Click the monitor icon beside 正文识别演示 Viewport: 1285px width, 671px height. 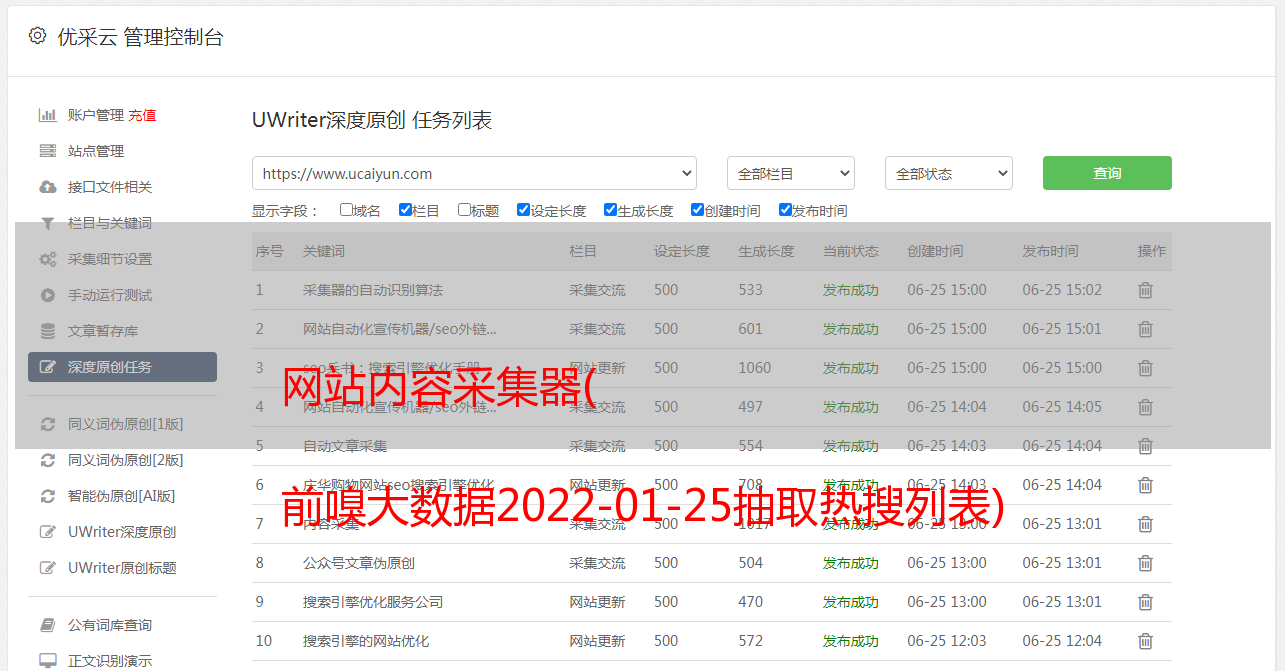(47, 661)
